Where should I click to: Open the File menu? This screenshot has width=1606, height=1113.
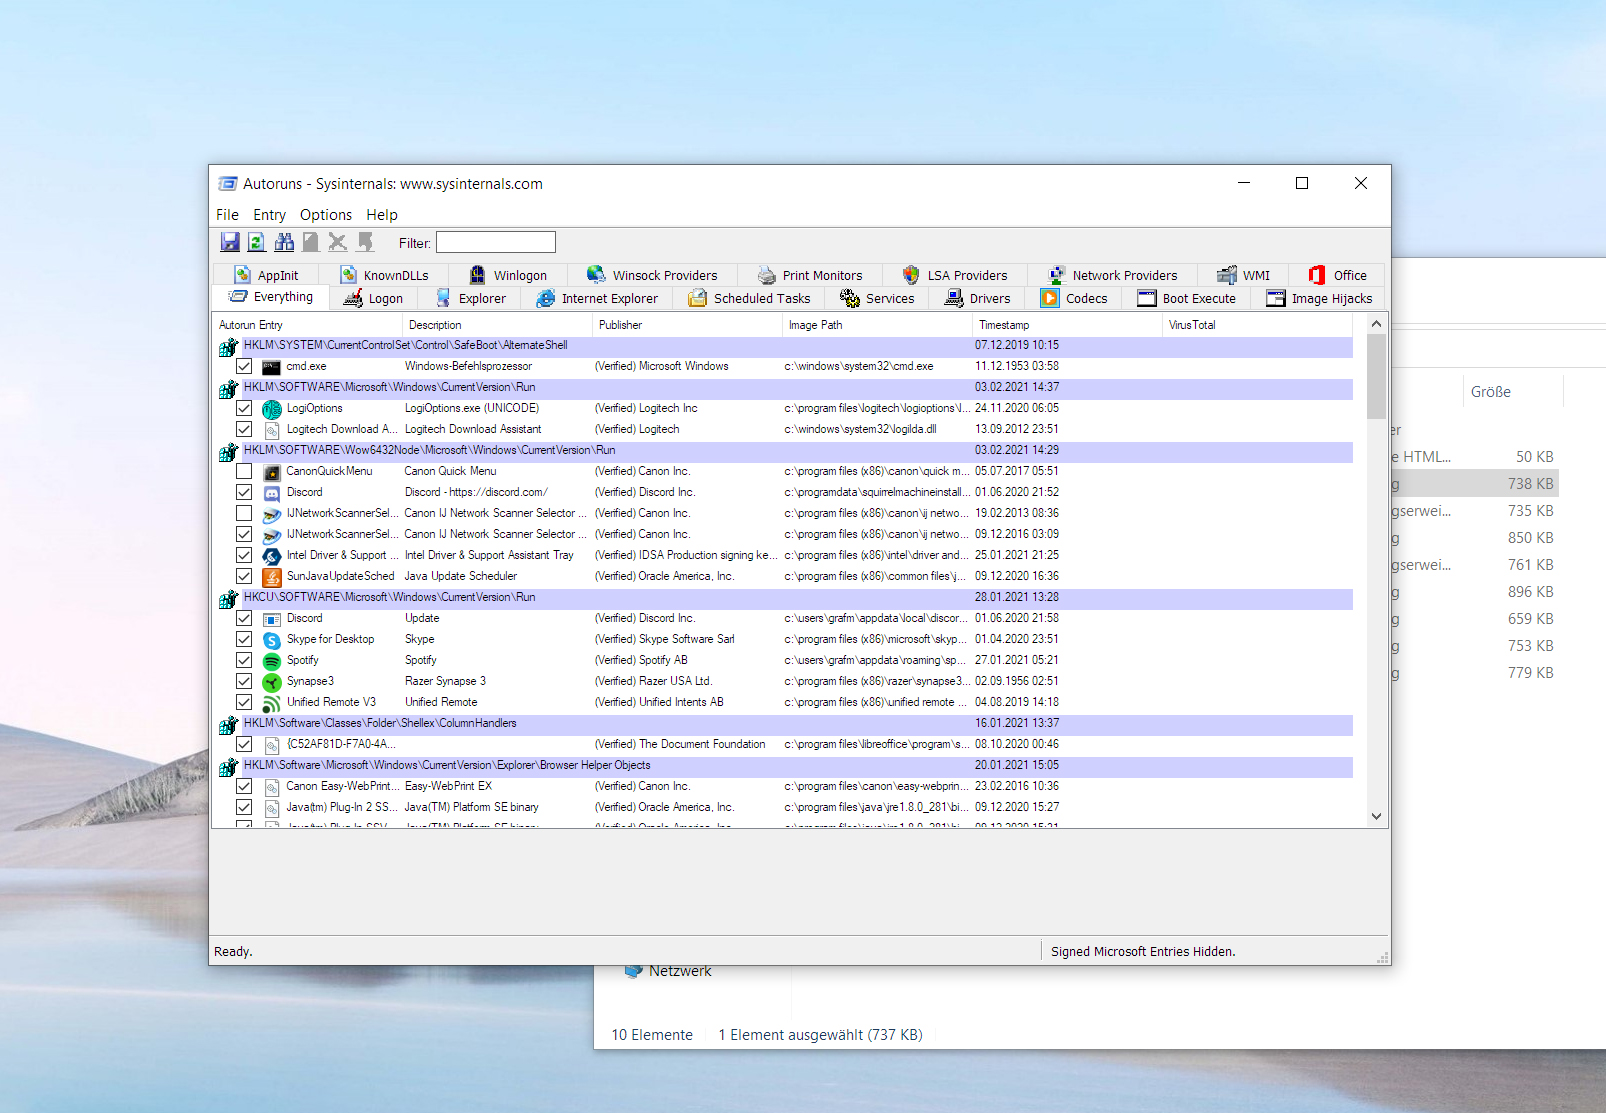[227, 215]
